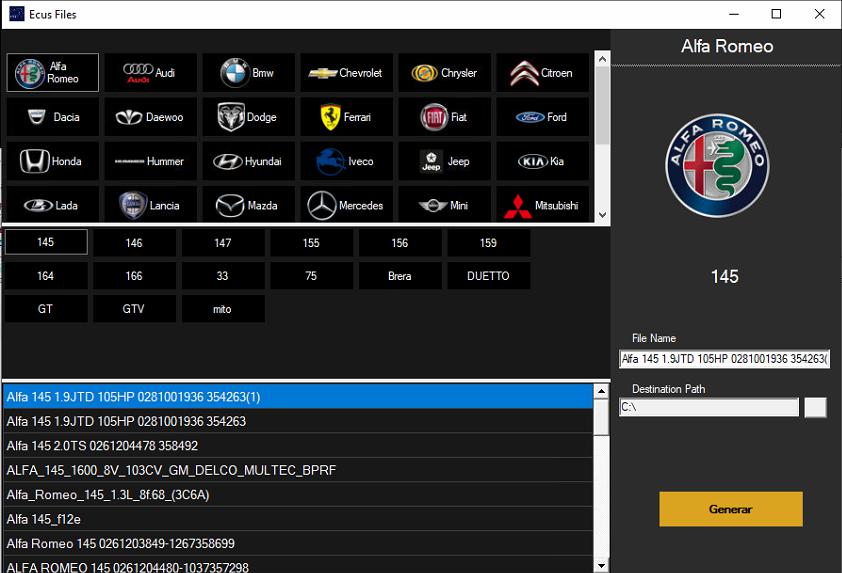Select the 145 model button
The width and height of the screenshot is (842, 573).
pyautogui.click(x=46, y=242)
